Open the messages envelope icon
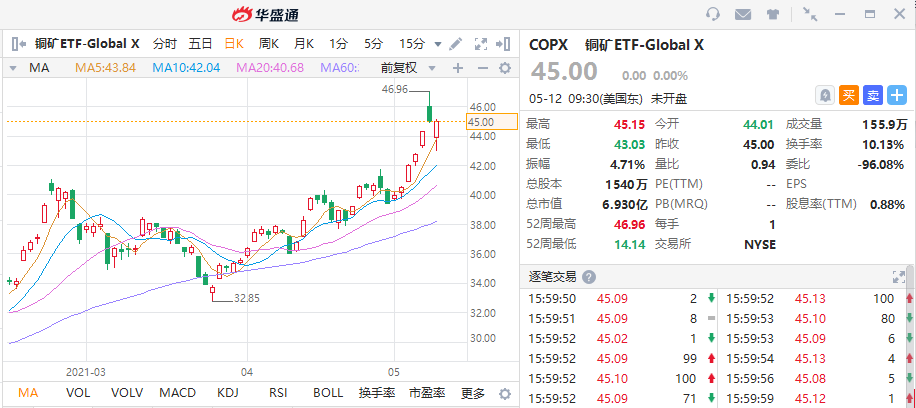Viewport: 916px width, 408px height. [x=743, y=14]
